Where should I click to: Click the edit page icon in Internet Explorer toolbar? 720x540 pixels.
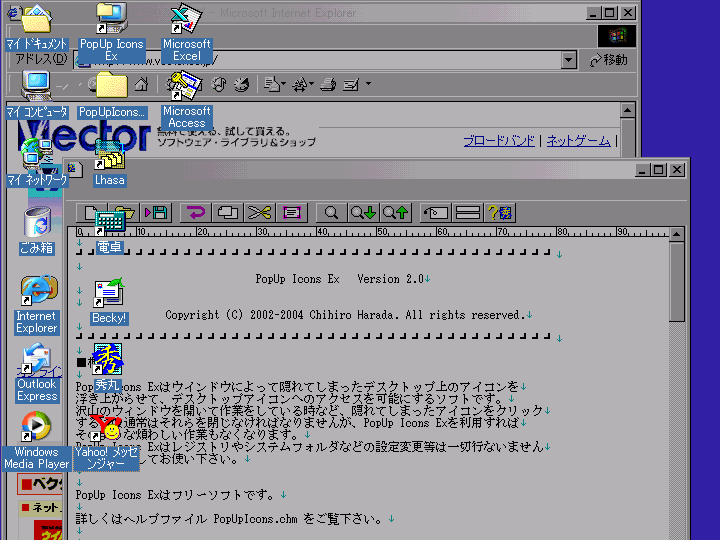coord(351,84)
